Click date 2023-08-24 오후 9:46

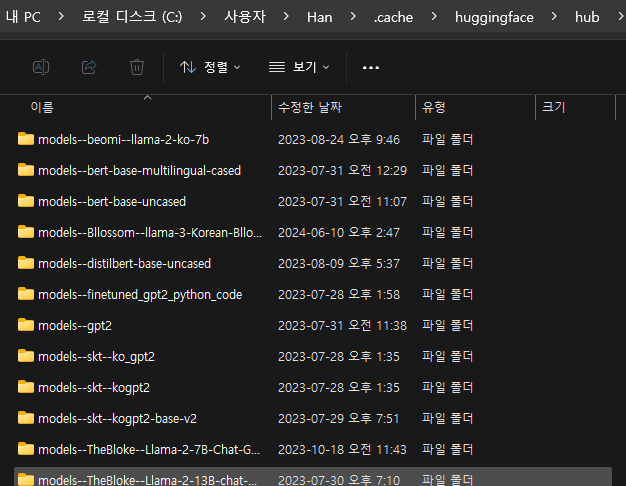point(339,140)
